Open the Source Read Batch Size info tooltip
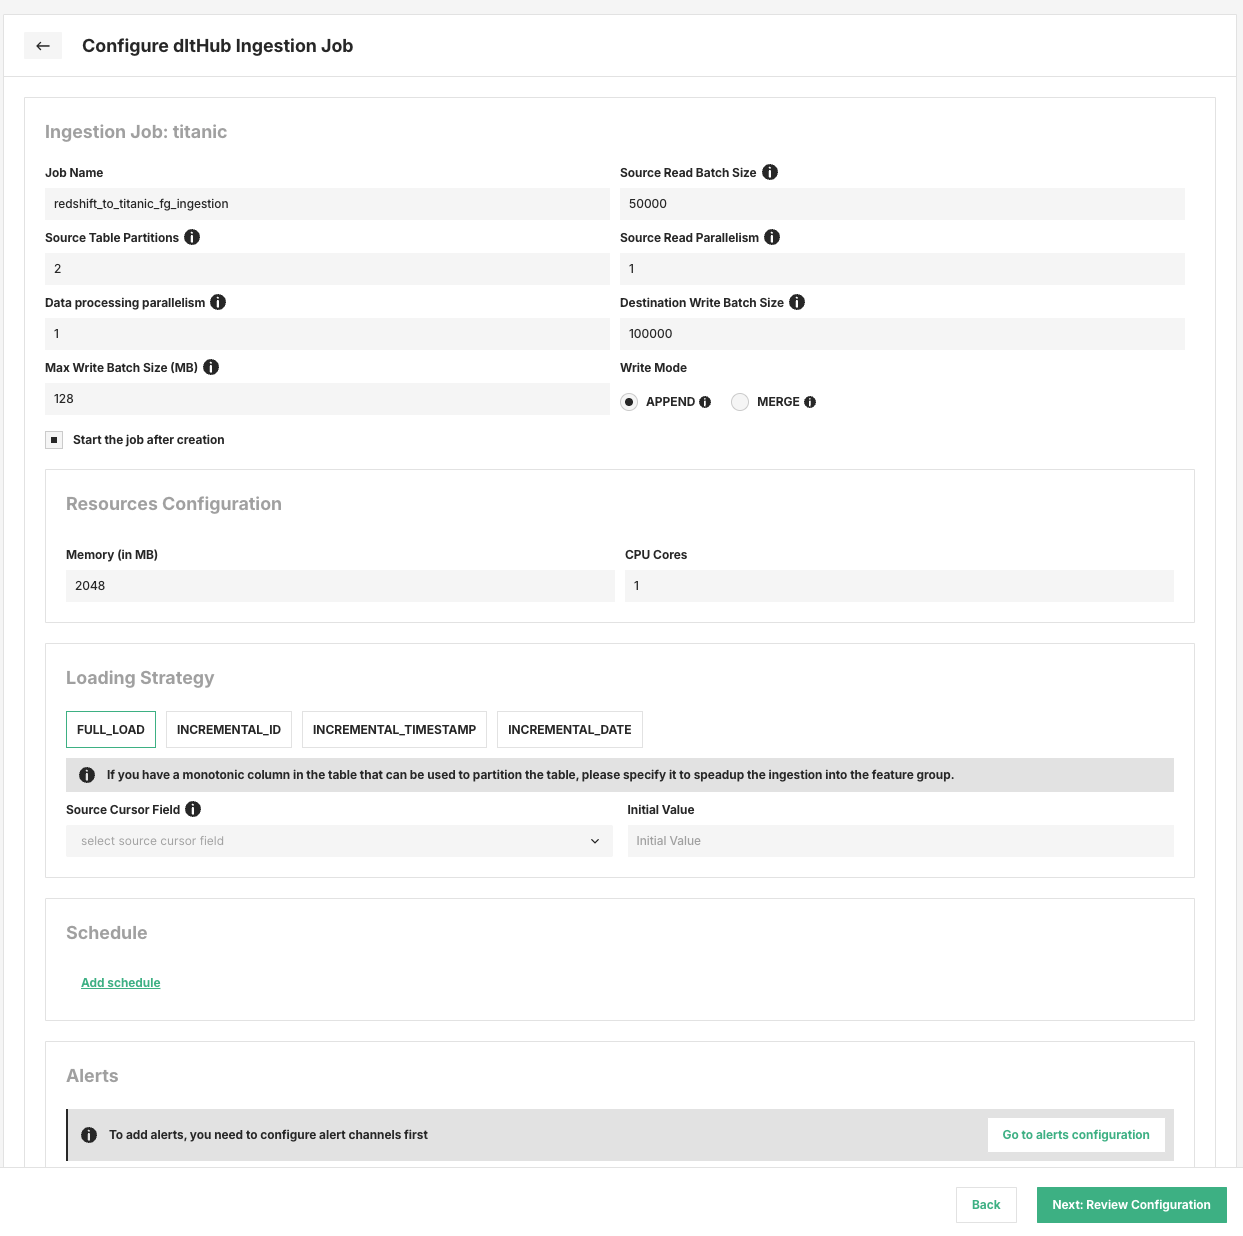 pyautogui.click(x=770, y=172)
